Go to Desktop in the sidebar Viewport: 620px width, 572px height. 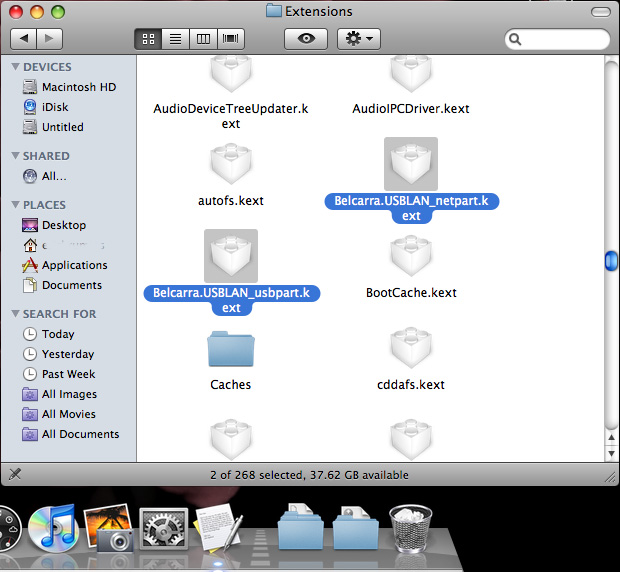54,225
